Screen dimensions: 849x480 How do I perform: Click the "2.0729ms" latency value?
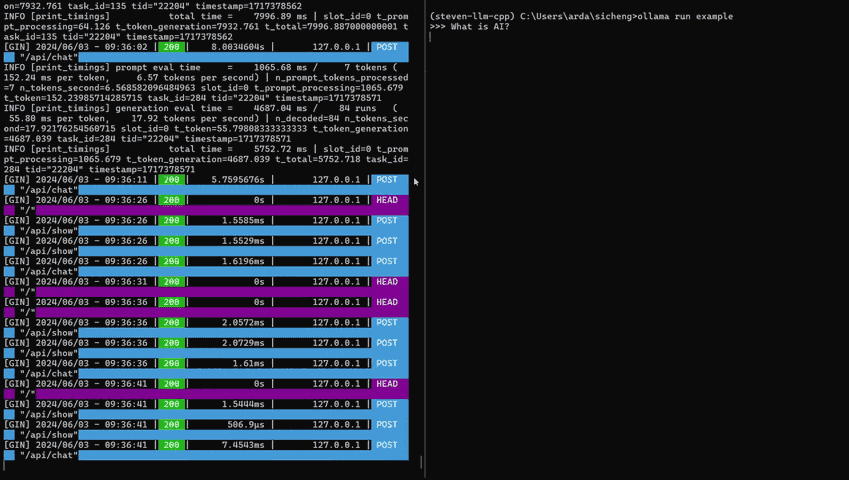tap(243, 343)
